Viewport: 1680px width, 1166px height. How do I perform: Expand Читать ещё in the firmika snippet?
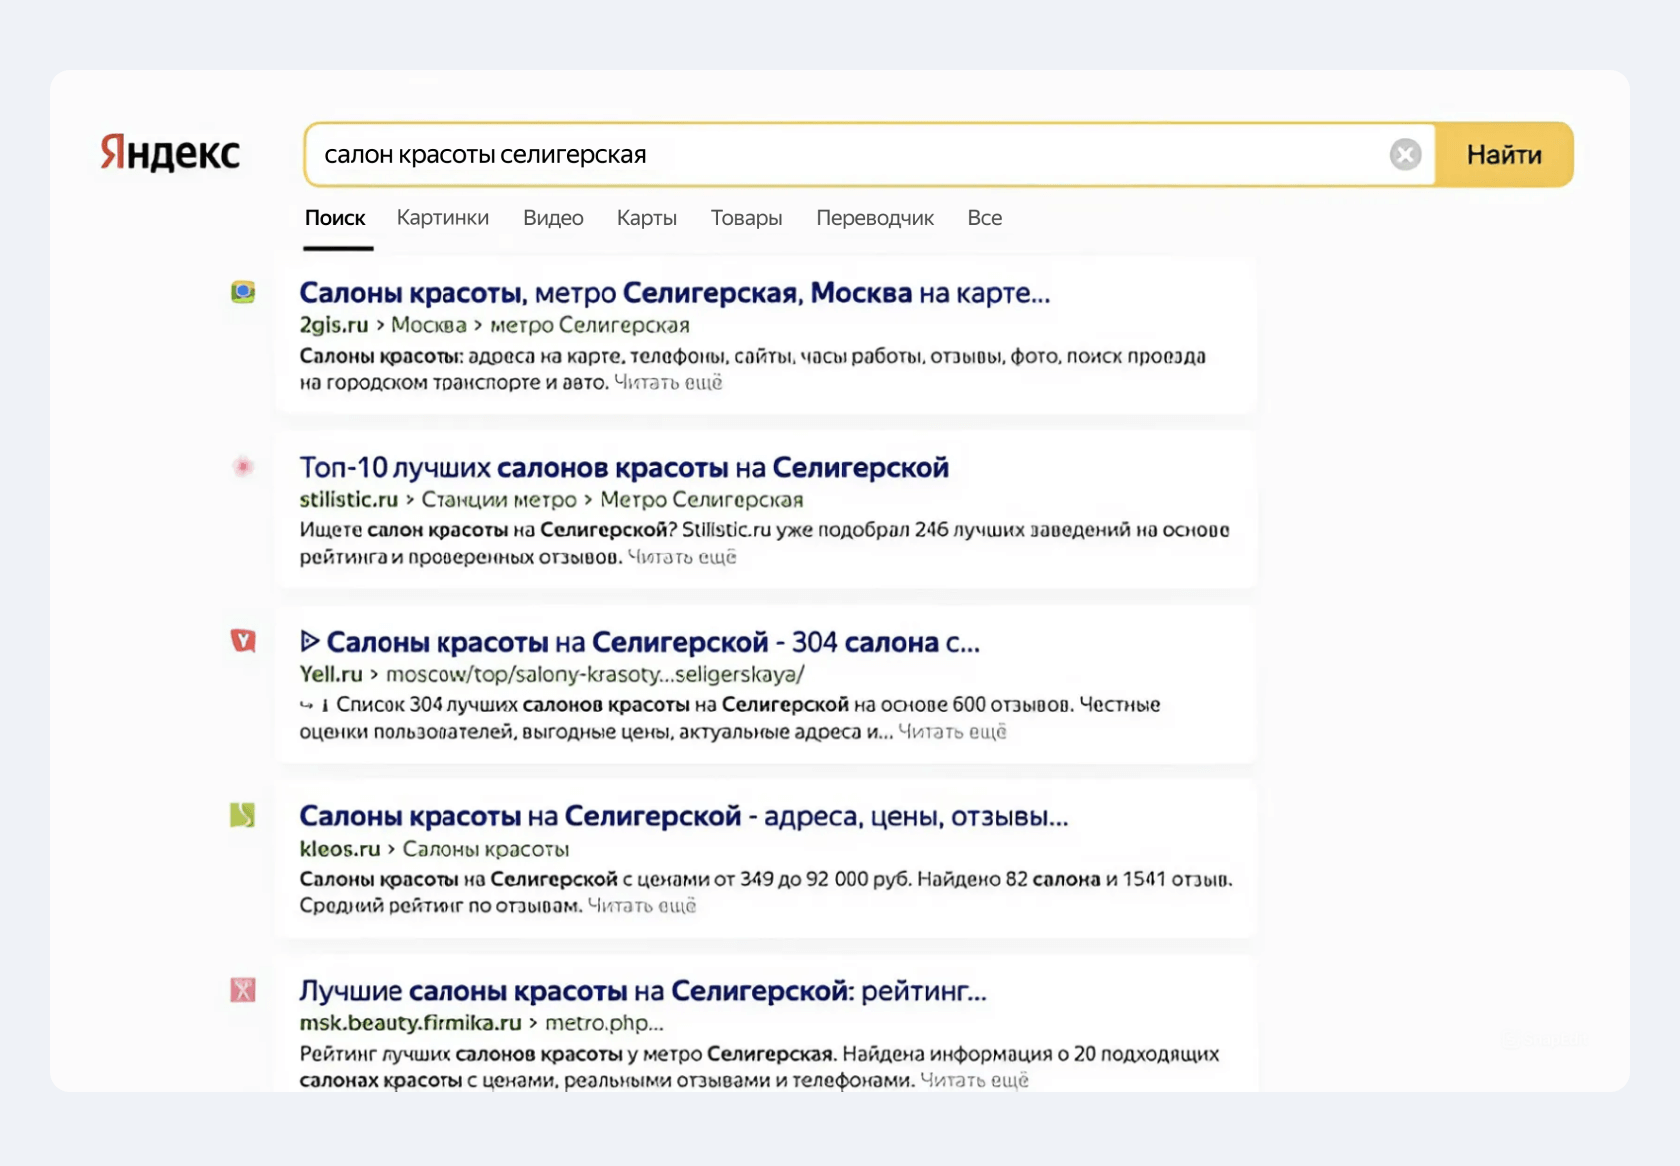[x=974, y=1080]
